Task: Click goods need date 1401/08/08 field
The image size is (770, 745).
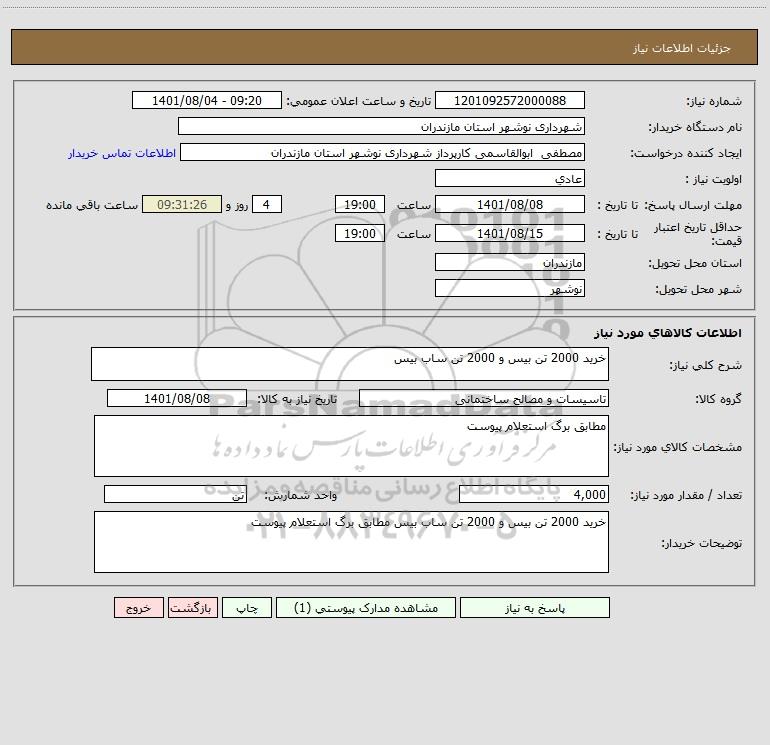Action: click(x=177, y=398)
